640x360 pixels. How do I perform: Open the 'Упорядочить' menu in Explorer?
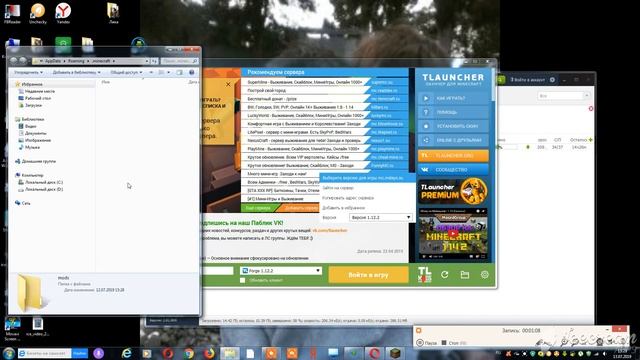coord(28,73)
